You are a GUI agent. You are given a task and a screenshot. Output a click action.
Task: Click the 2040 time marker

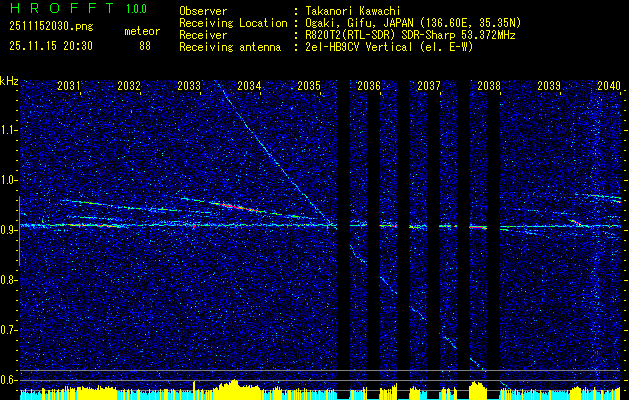[609, 85]
